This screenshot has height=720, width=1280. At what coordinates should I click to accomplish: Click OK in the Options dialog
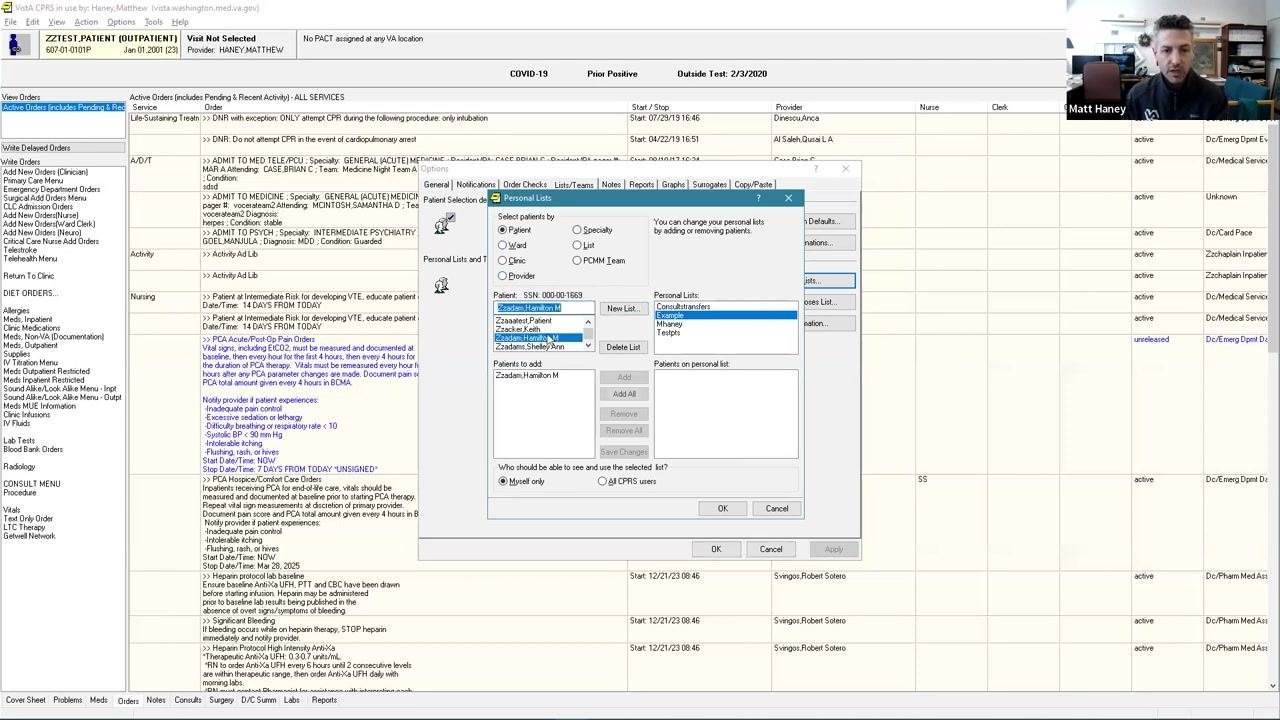coord(716,549)
